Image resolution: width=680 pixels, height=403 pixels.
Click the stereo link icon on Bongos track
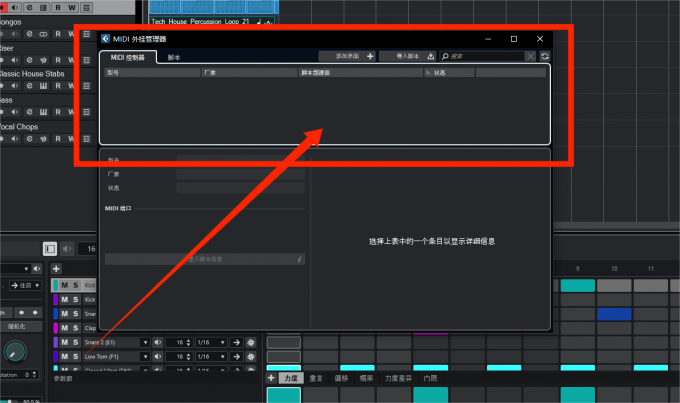43,34
